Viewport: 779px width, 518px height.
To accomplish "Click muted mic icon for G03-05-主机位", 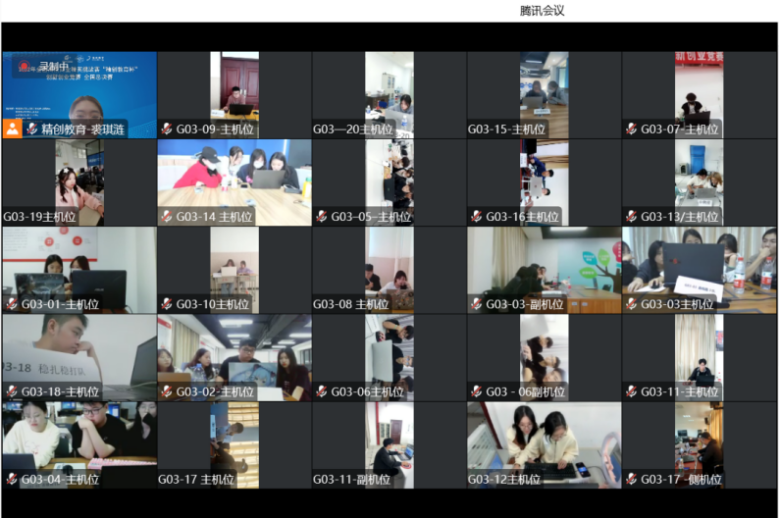I will click(x=321, y=217).
